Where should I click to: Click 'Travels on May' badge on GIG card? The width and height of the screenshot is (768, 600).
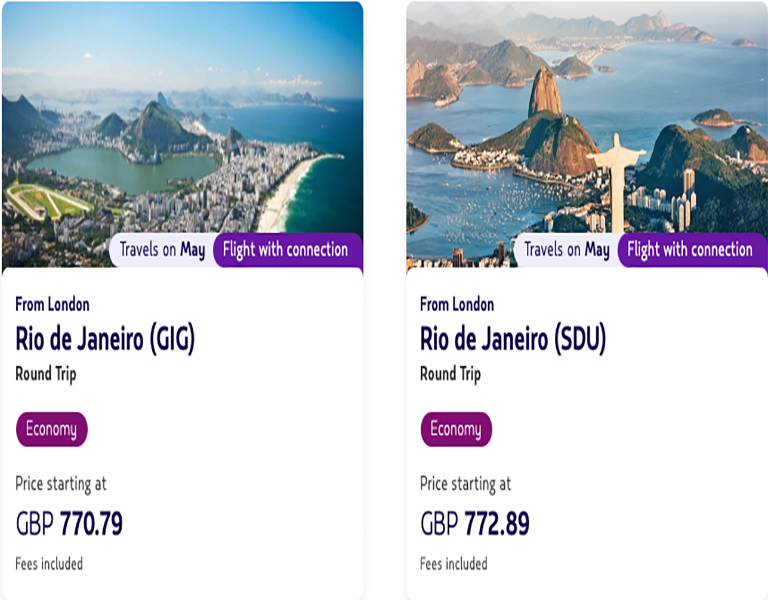(x=162, y=250)
